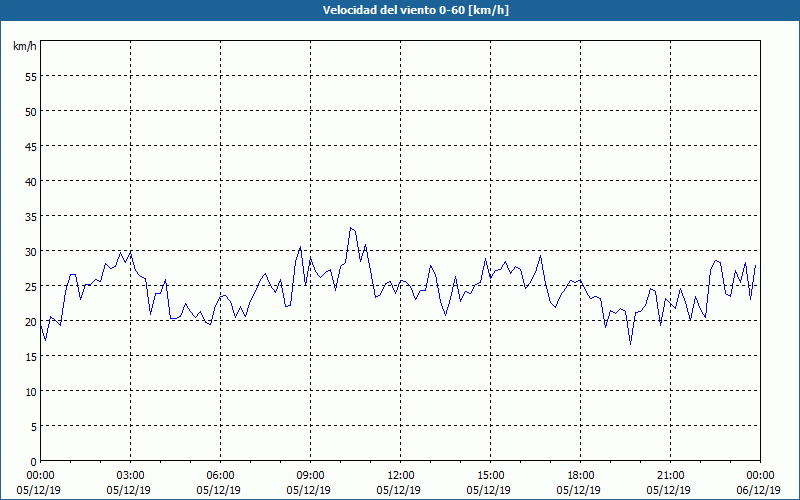This screenshot has height=500, width=800.
Task: Click the 06/12/19 date label
Action: coord(758,490)
